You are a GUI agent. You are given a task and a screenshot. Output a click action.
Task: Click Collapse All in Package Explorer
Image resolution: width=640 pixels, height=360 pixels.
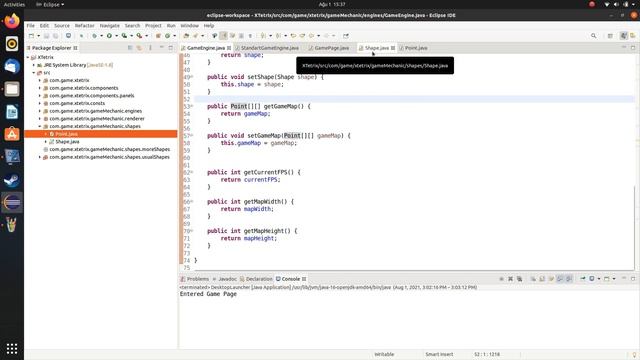(130, 48)
